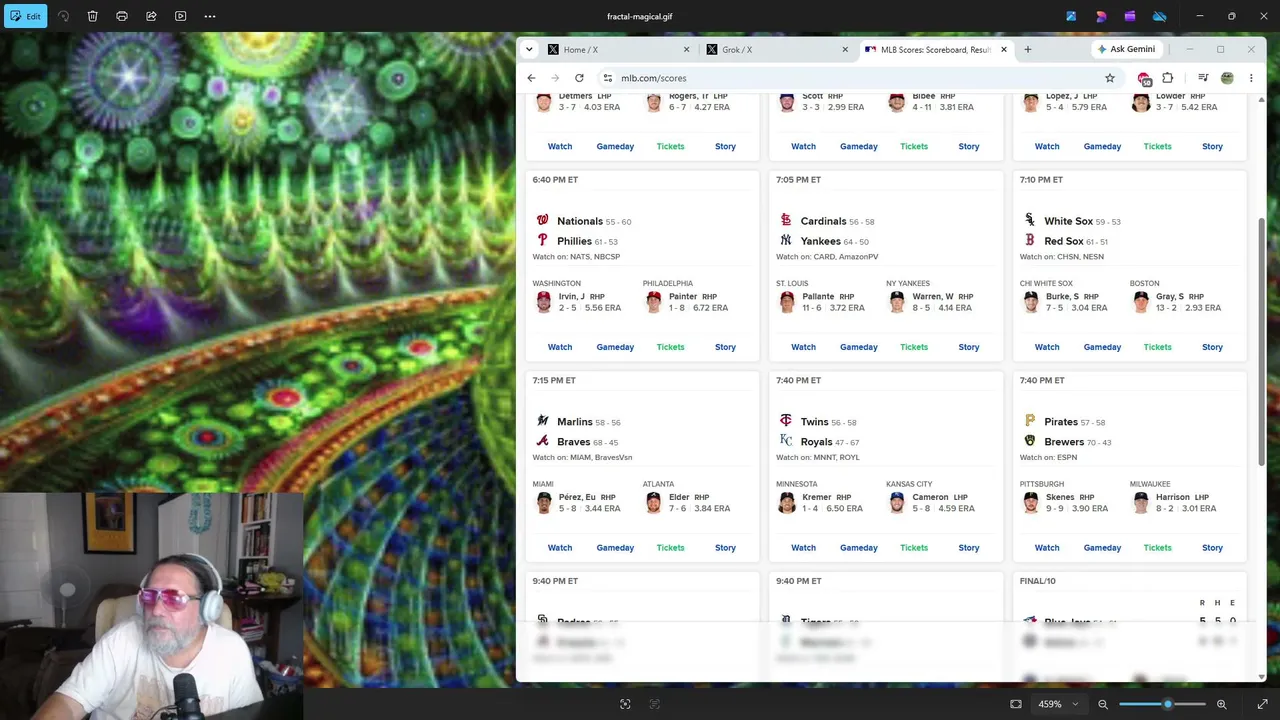Viewport: 1280px width, 720px height.
Task: Click pitcher Skenes headshot
Action: click(x=1031, y=503)
